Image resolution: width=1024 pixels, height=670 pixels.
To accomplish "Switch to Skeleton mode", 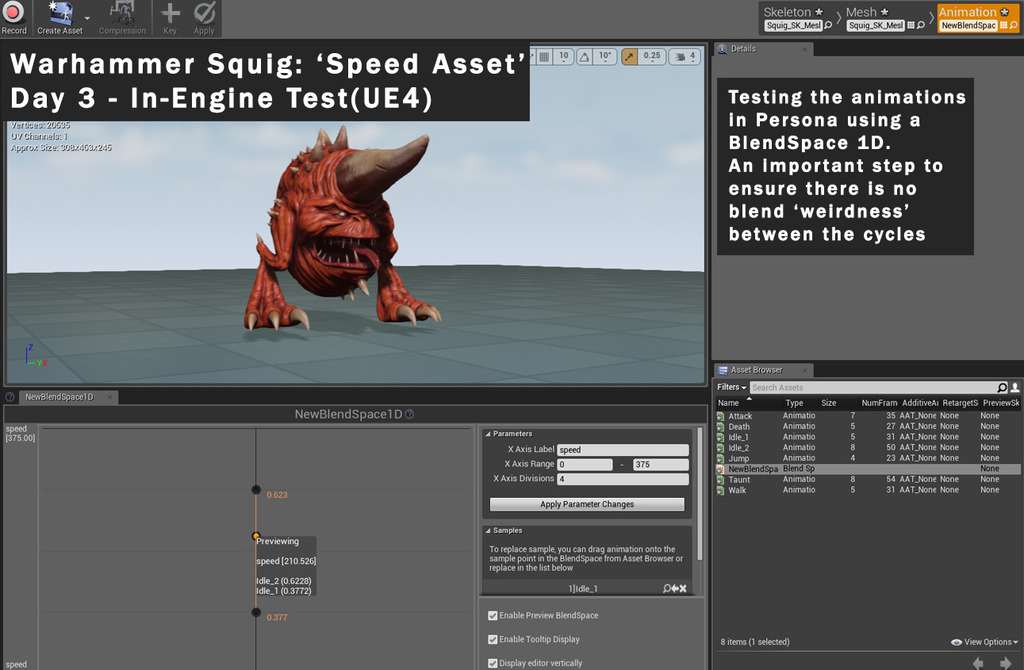I will pos(793,12).
